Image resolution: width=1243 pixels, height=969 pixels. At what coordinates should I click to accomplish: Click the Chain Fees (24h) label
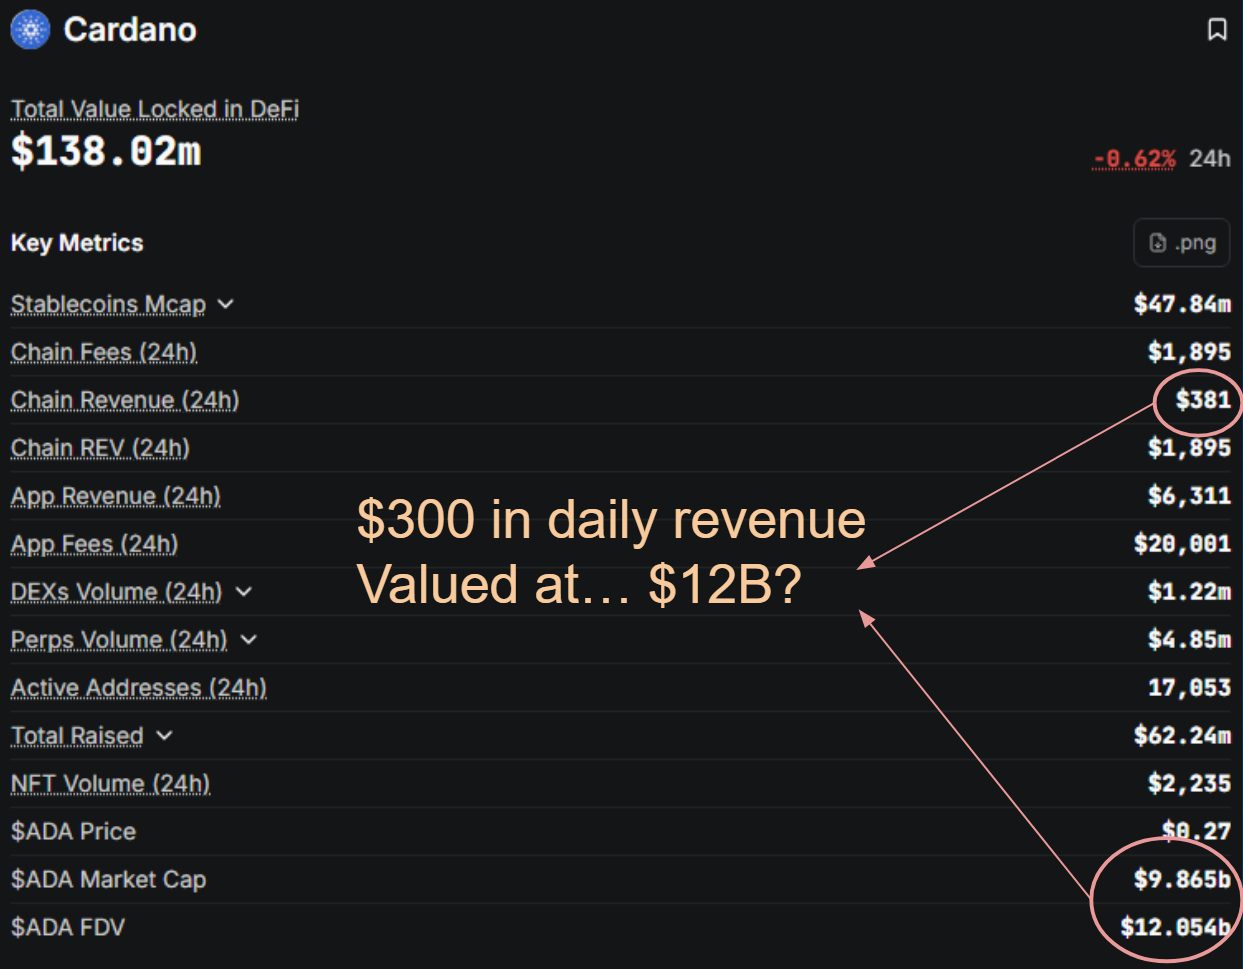104,352
